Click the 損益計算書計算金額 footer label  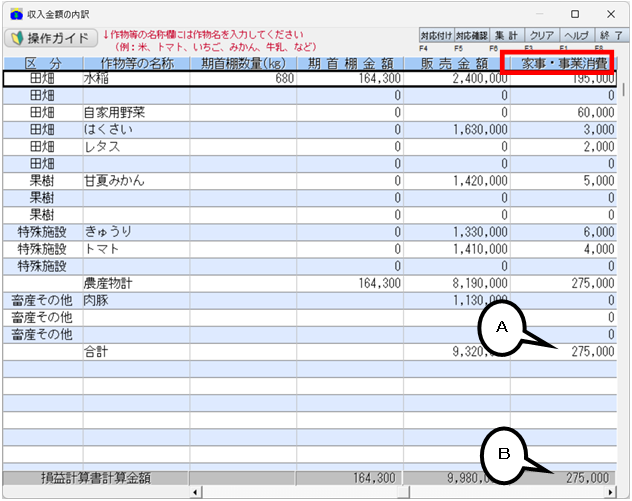[x=96, y=478]
